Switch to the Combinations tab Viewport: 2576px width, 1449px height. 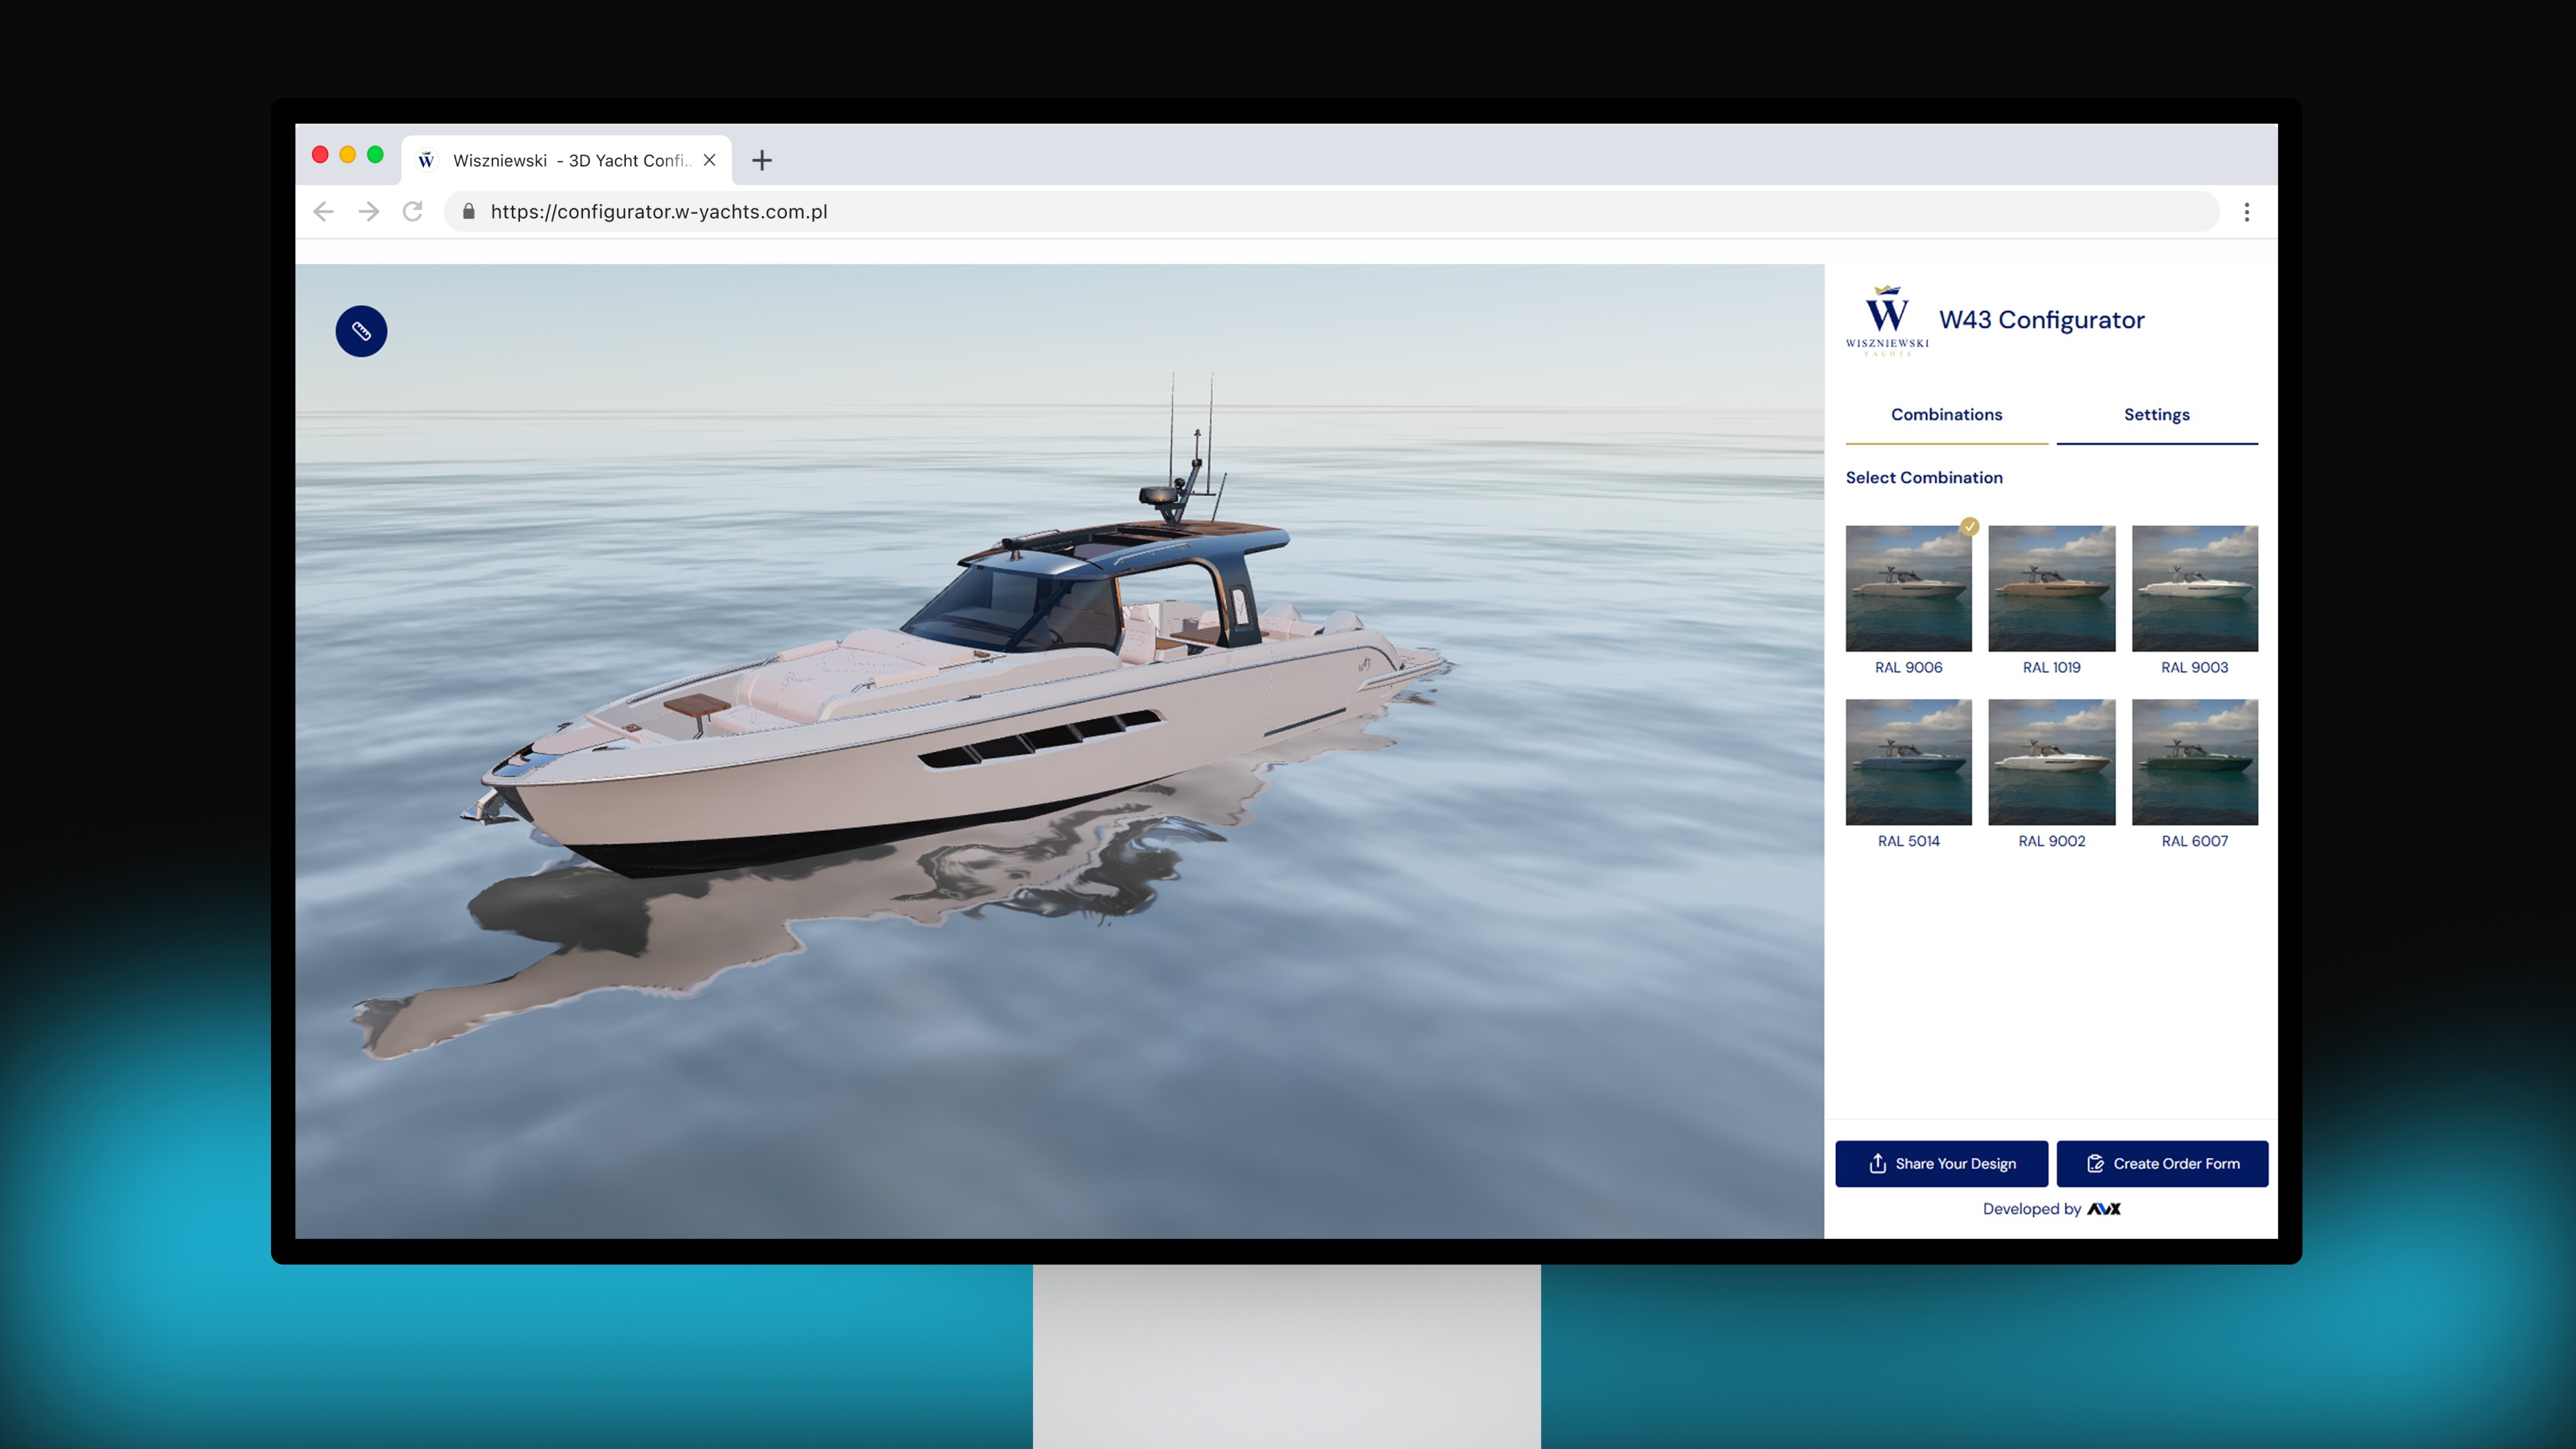click(1946, 414)
